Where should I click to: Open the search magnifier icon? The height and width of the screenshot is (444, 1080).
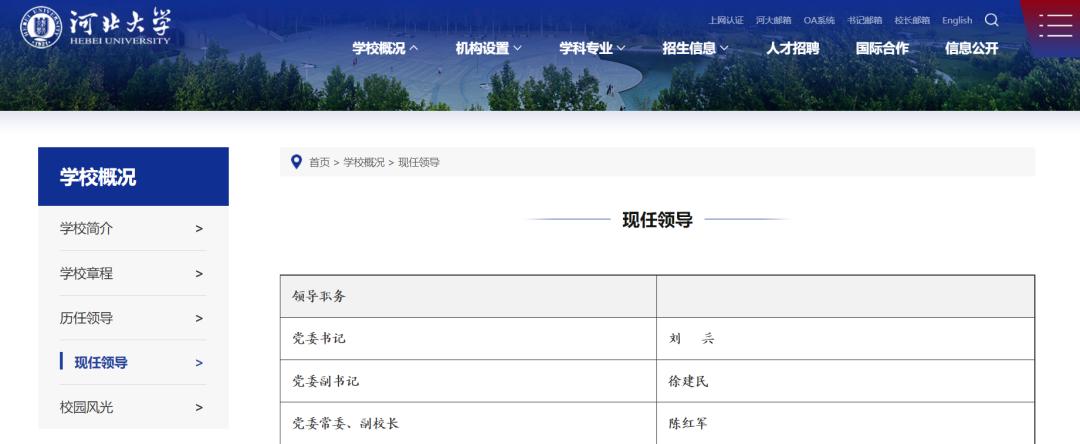(992, 20)
